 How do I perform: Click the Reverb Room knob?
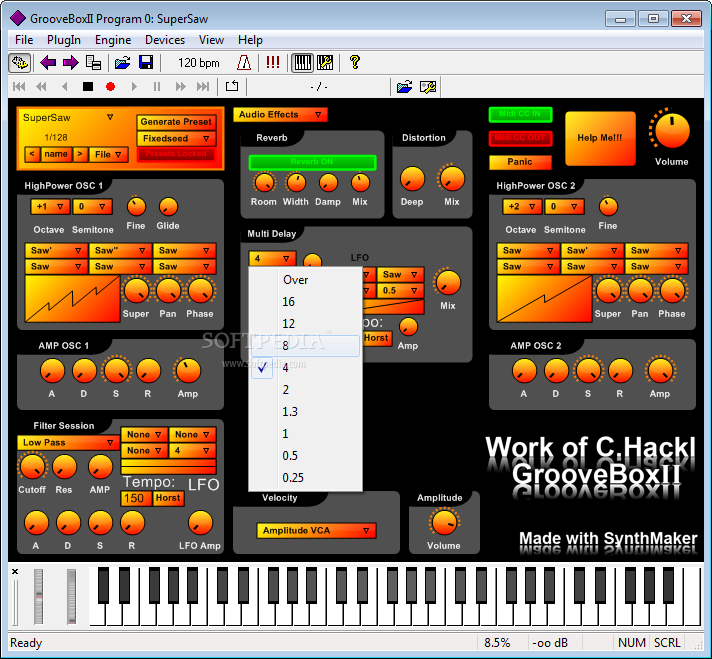(x=264, y=183)
